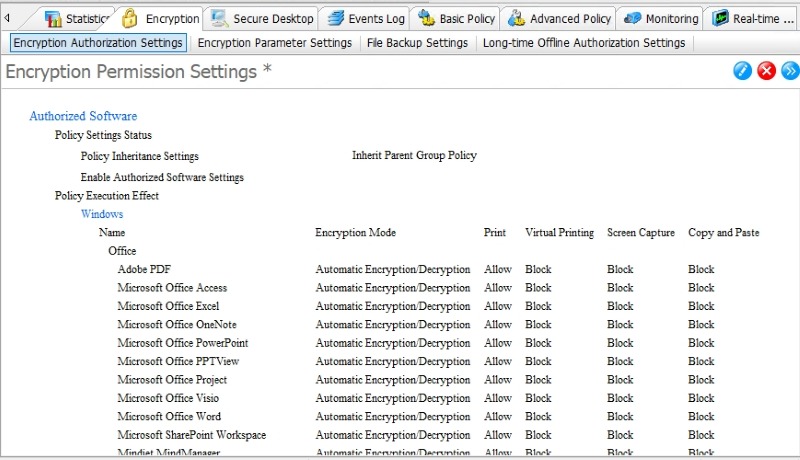Open File Backup Settings sub-tab
This screenshot has width=800, height=460.
pyautogui.click(x=417, y=43)
